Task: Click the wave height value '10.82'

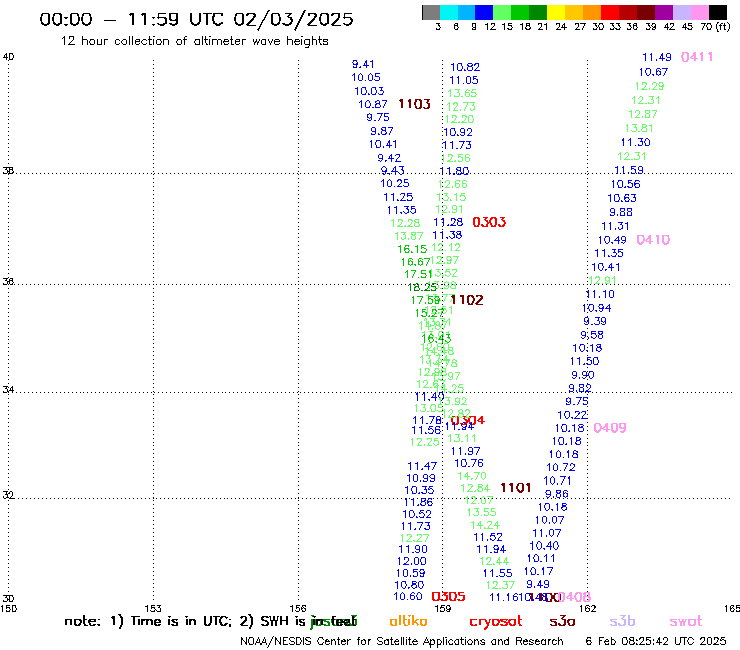Action: point(465,68)
